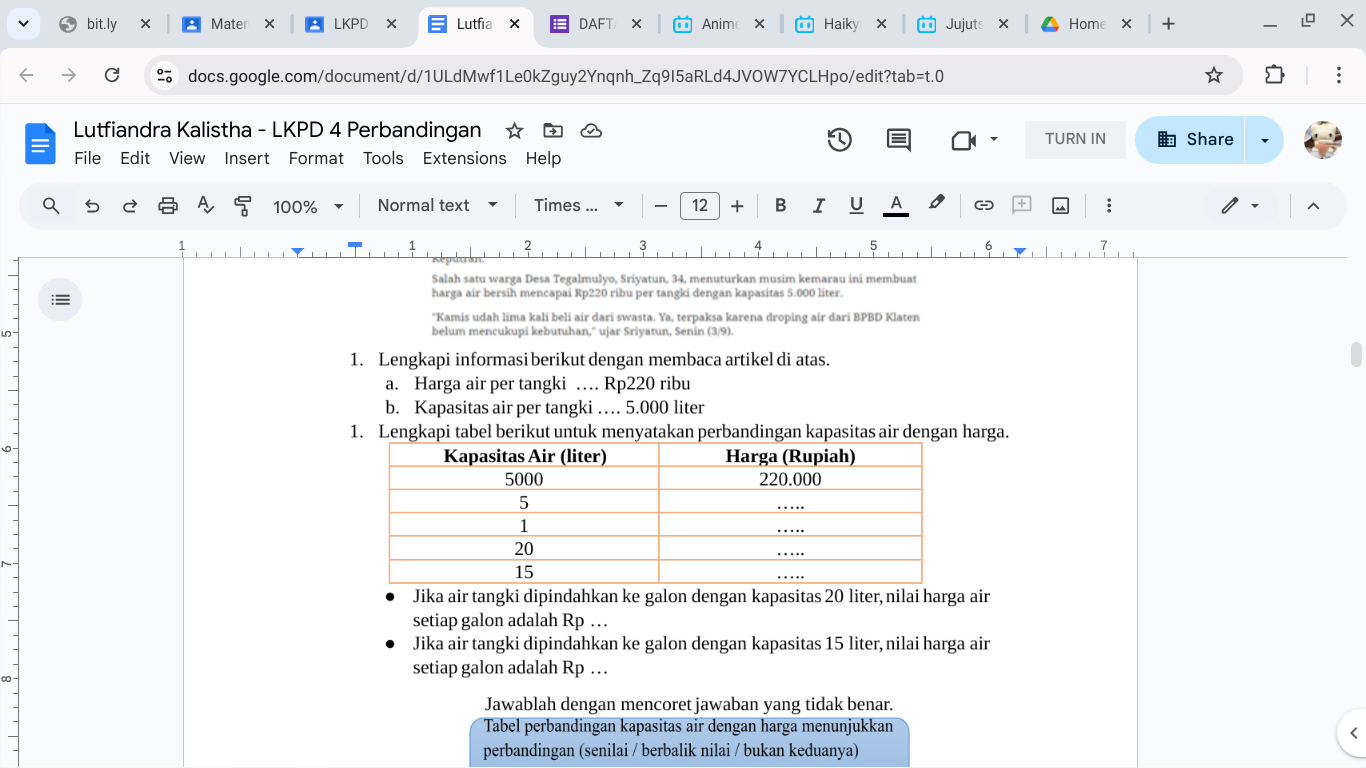The height and width of the screenshot is (768, 1366).
Task: Start a video call with camera icon
Action: click(x=963, y=140)
